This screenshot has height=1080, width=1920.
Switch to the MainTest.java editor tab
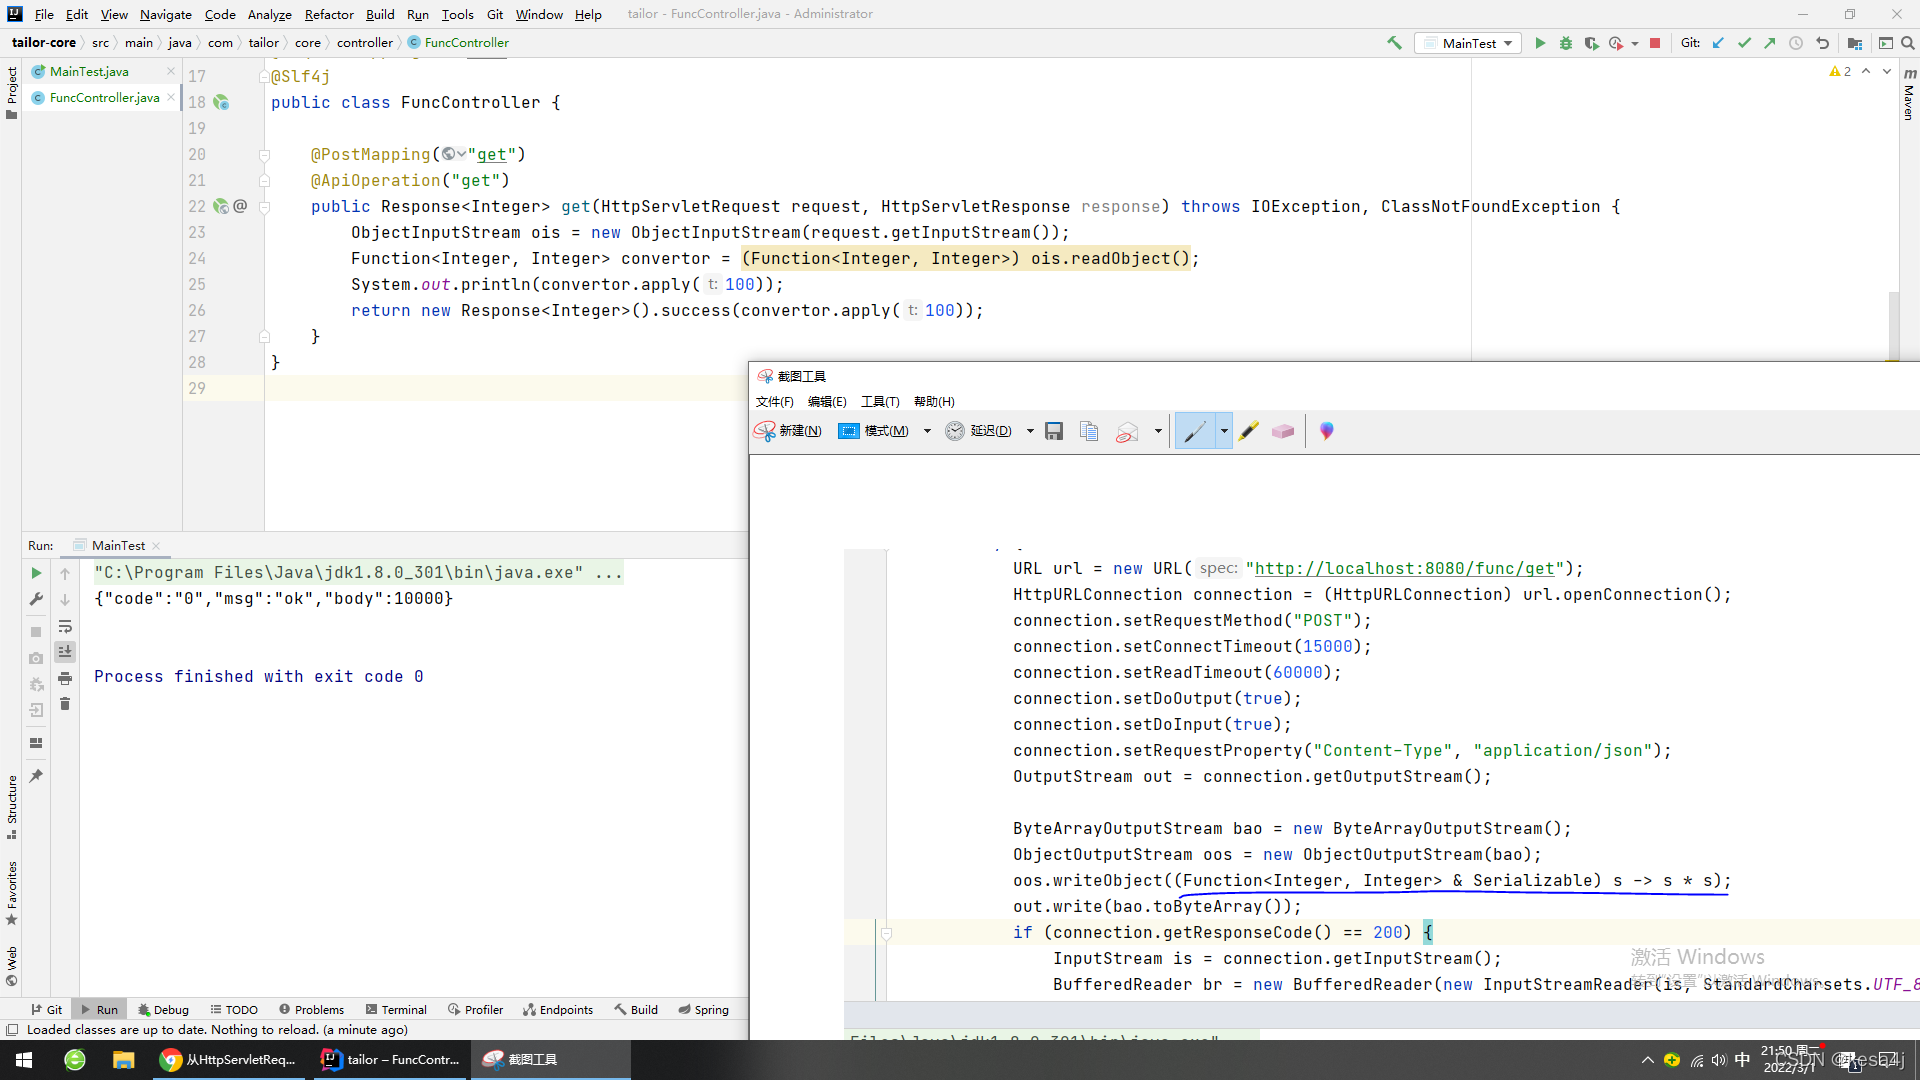(x=89, y=71)
